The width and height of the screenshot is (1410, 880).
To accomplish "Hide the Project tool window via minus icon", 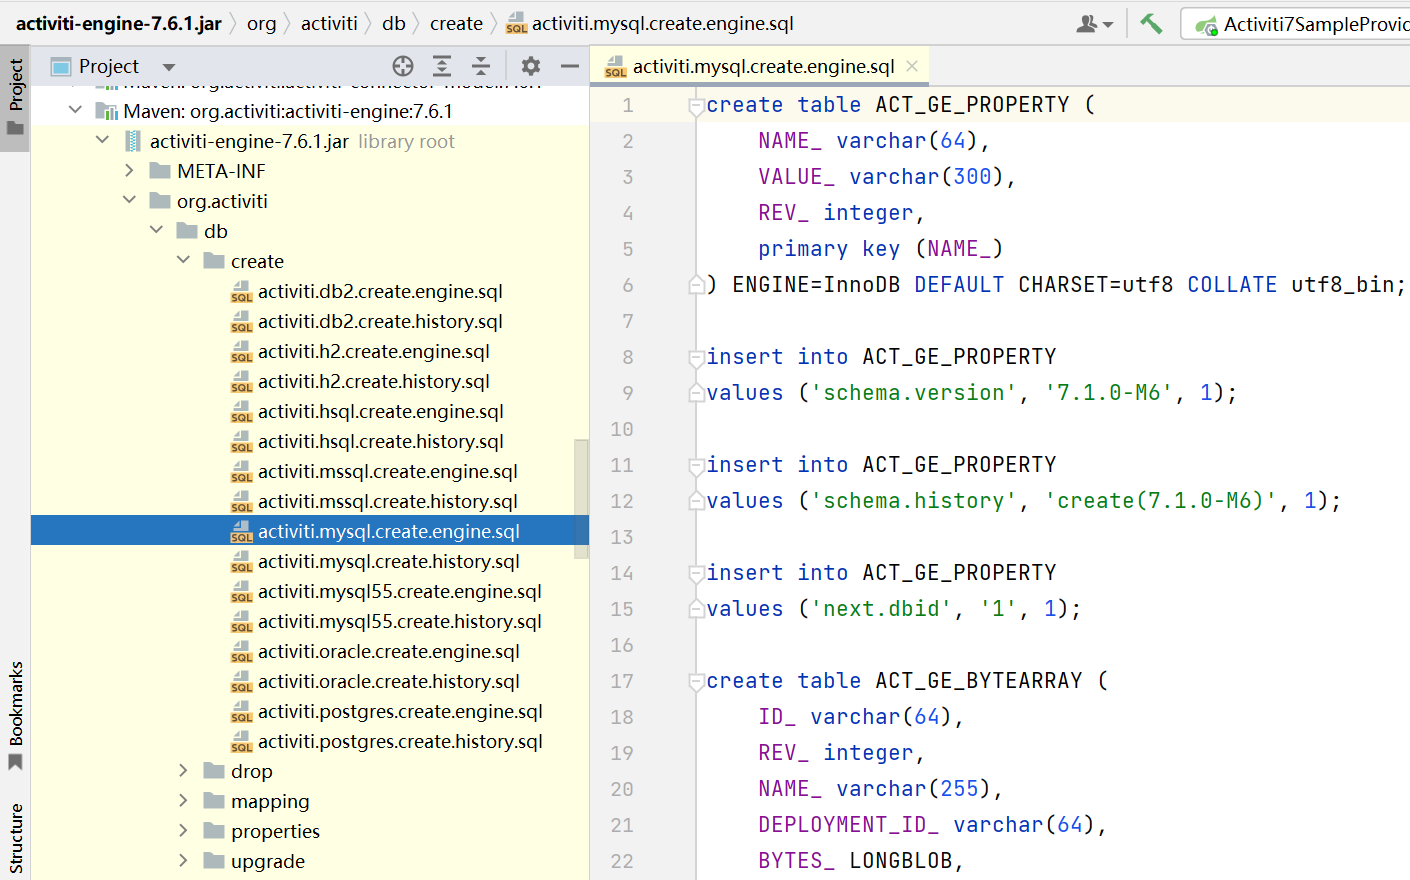I will point(569,66).
